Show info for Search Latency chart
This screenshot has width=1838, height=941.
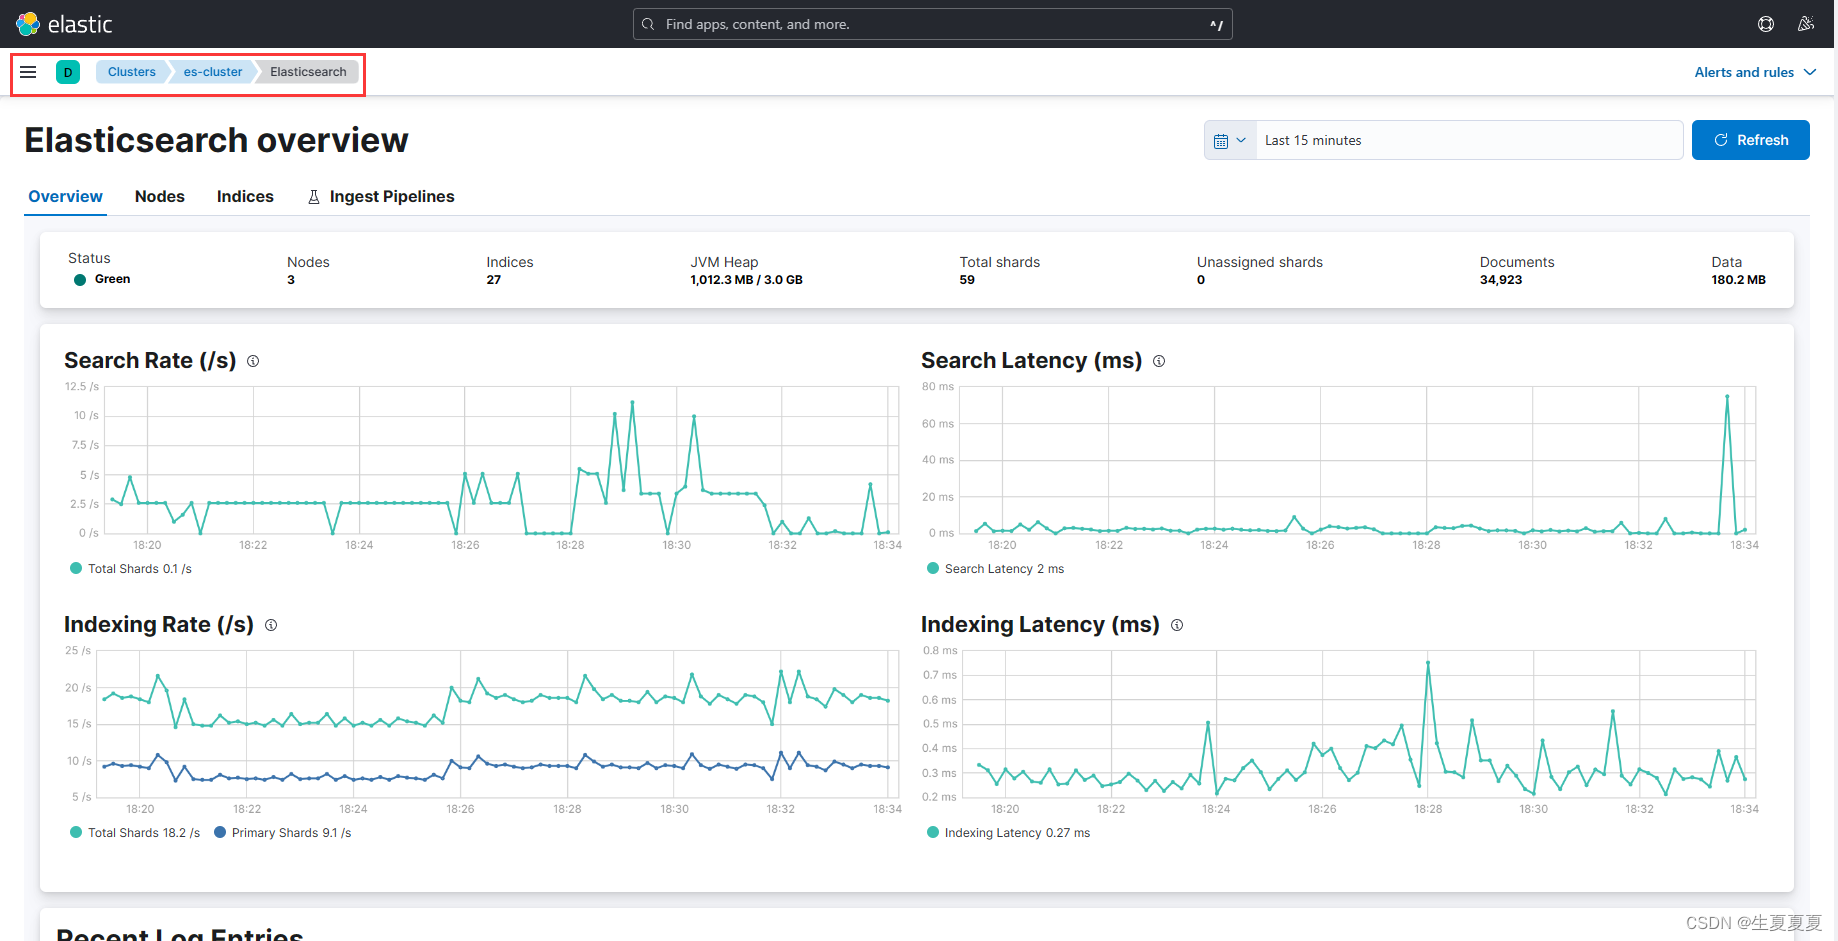pyautogui.click(x=1159, y=361)
